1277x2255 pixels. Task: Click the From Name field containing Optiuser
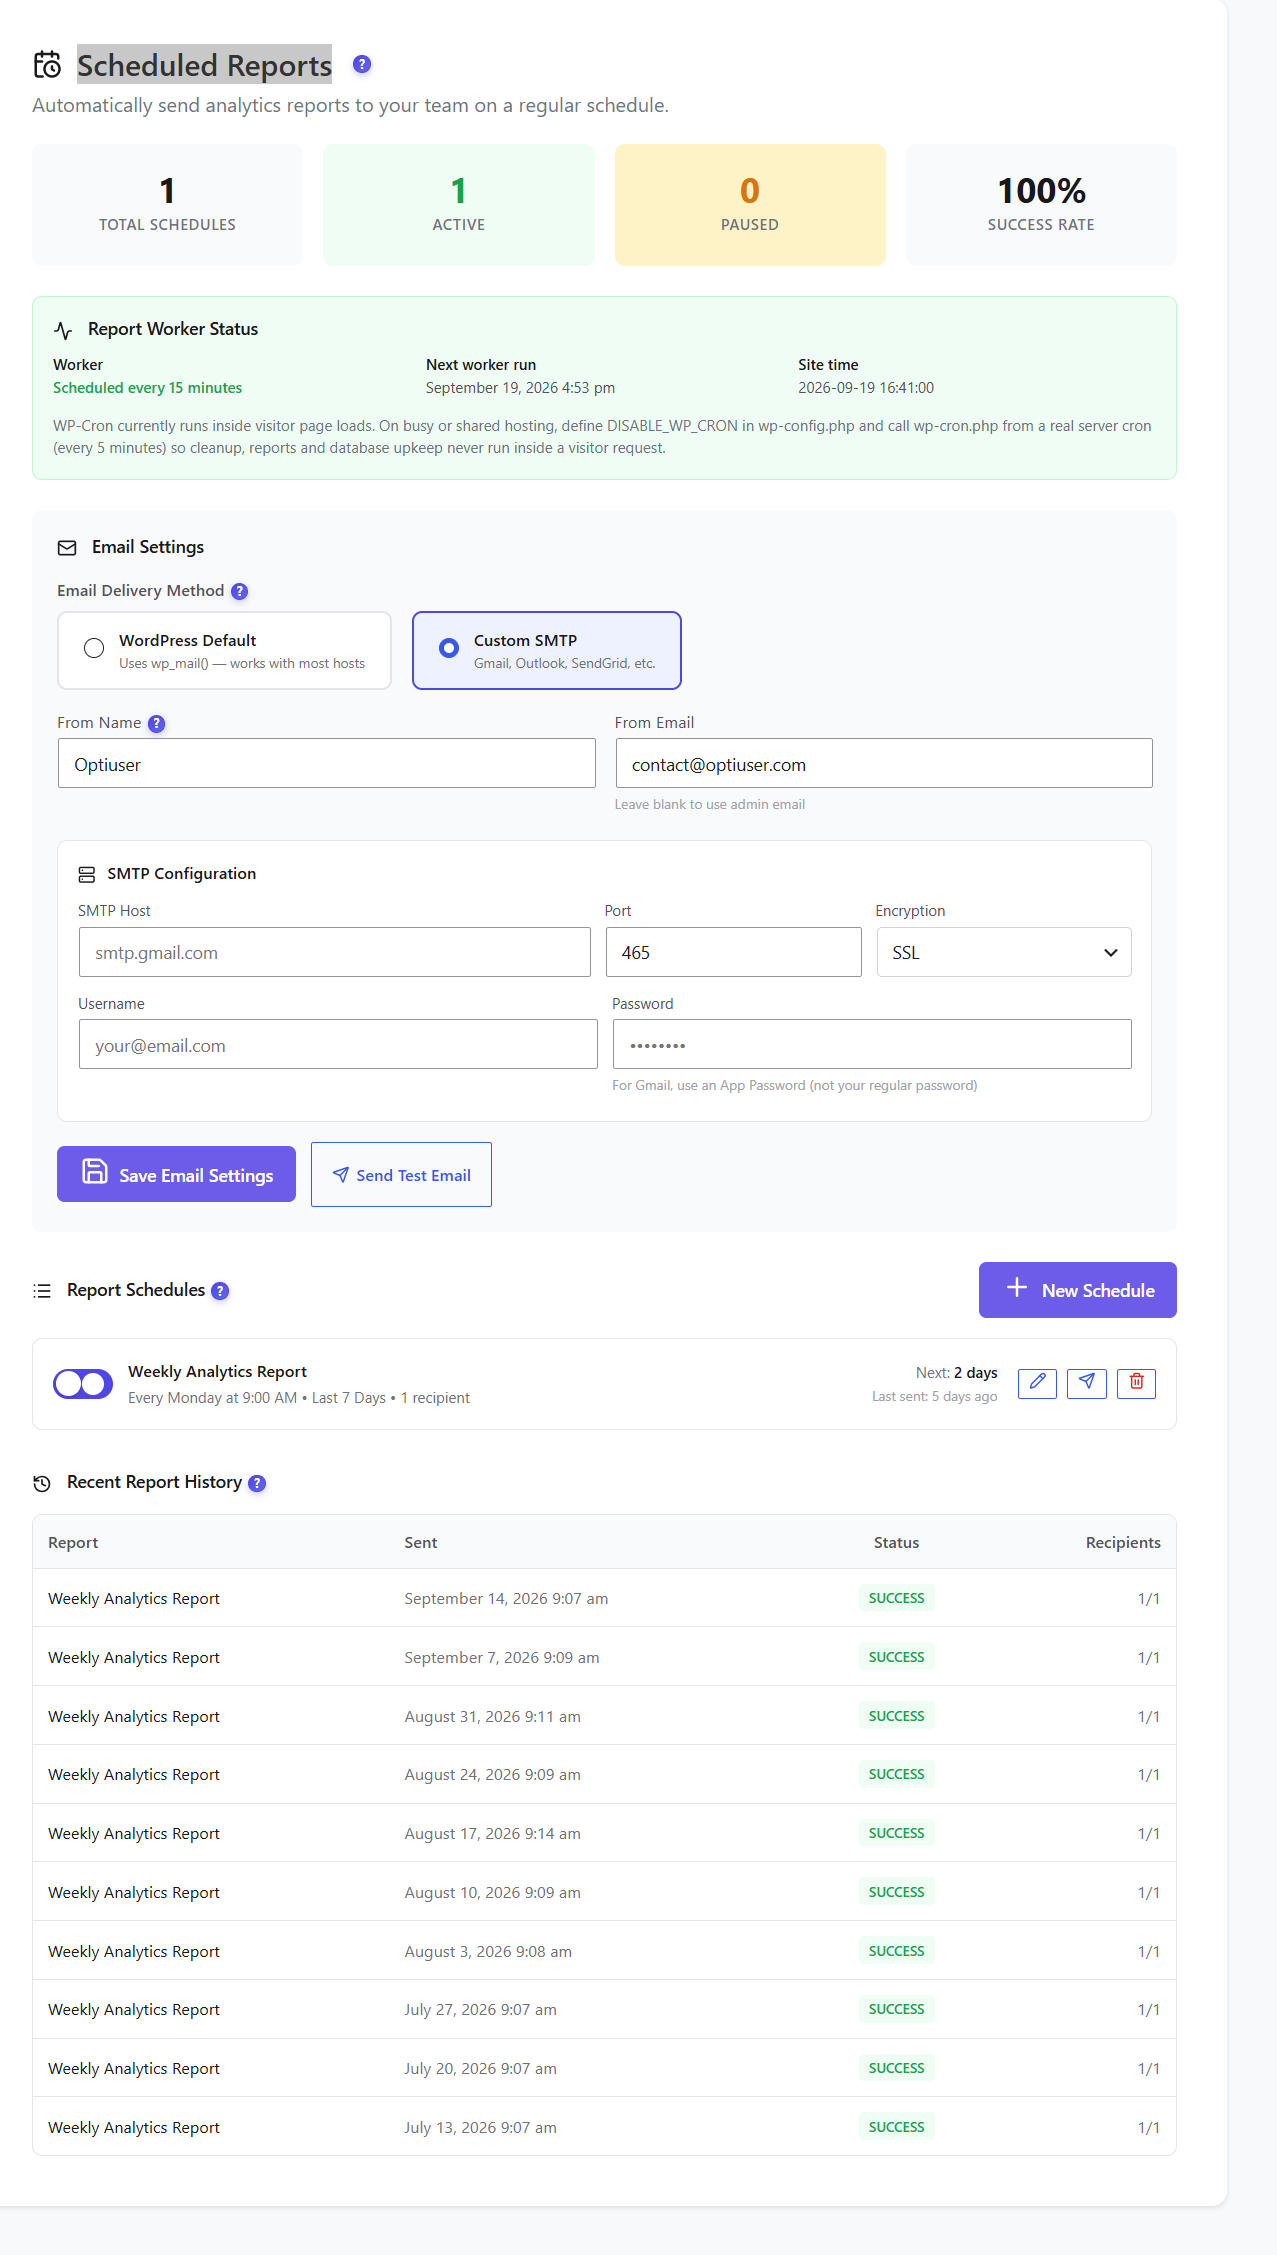point(327,763)
